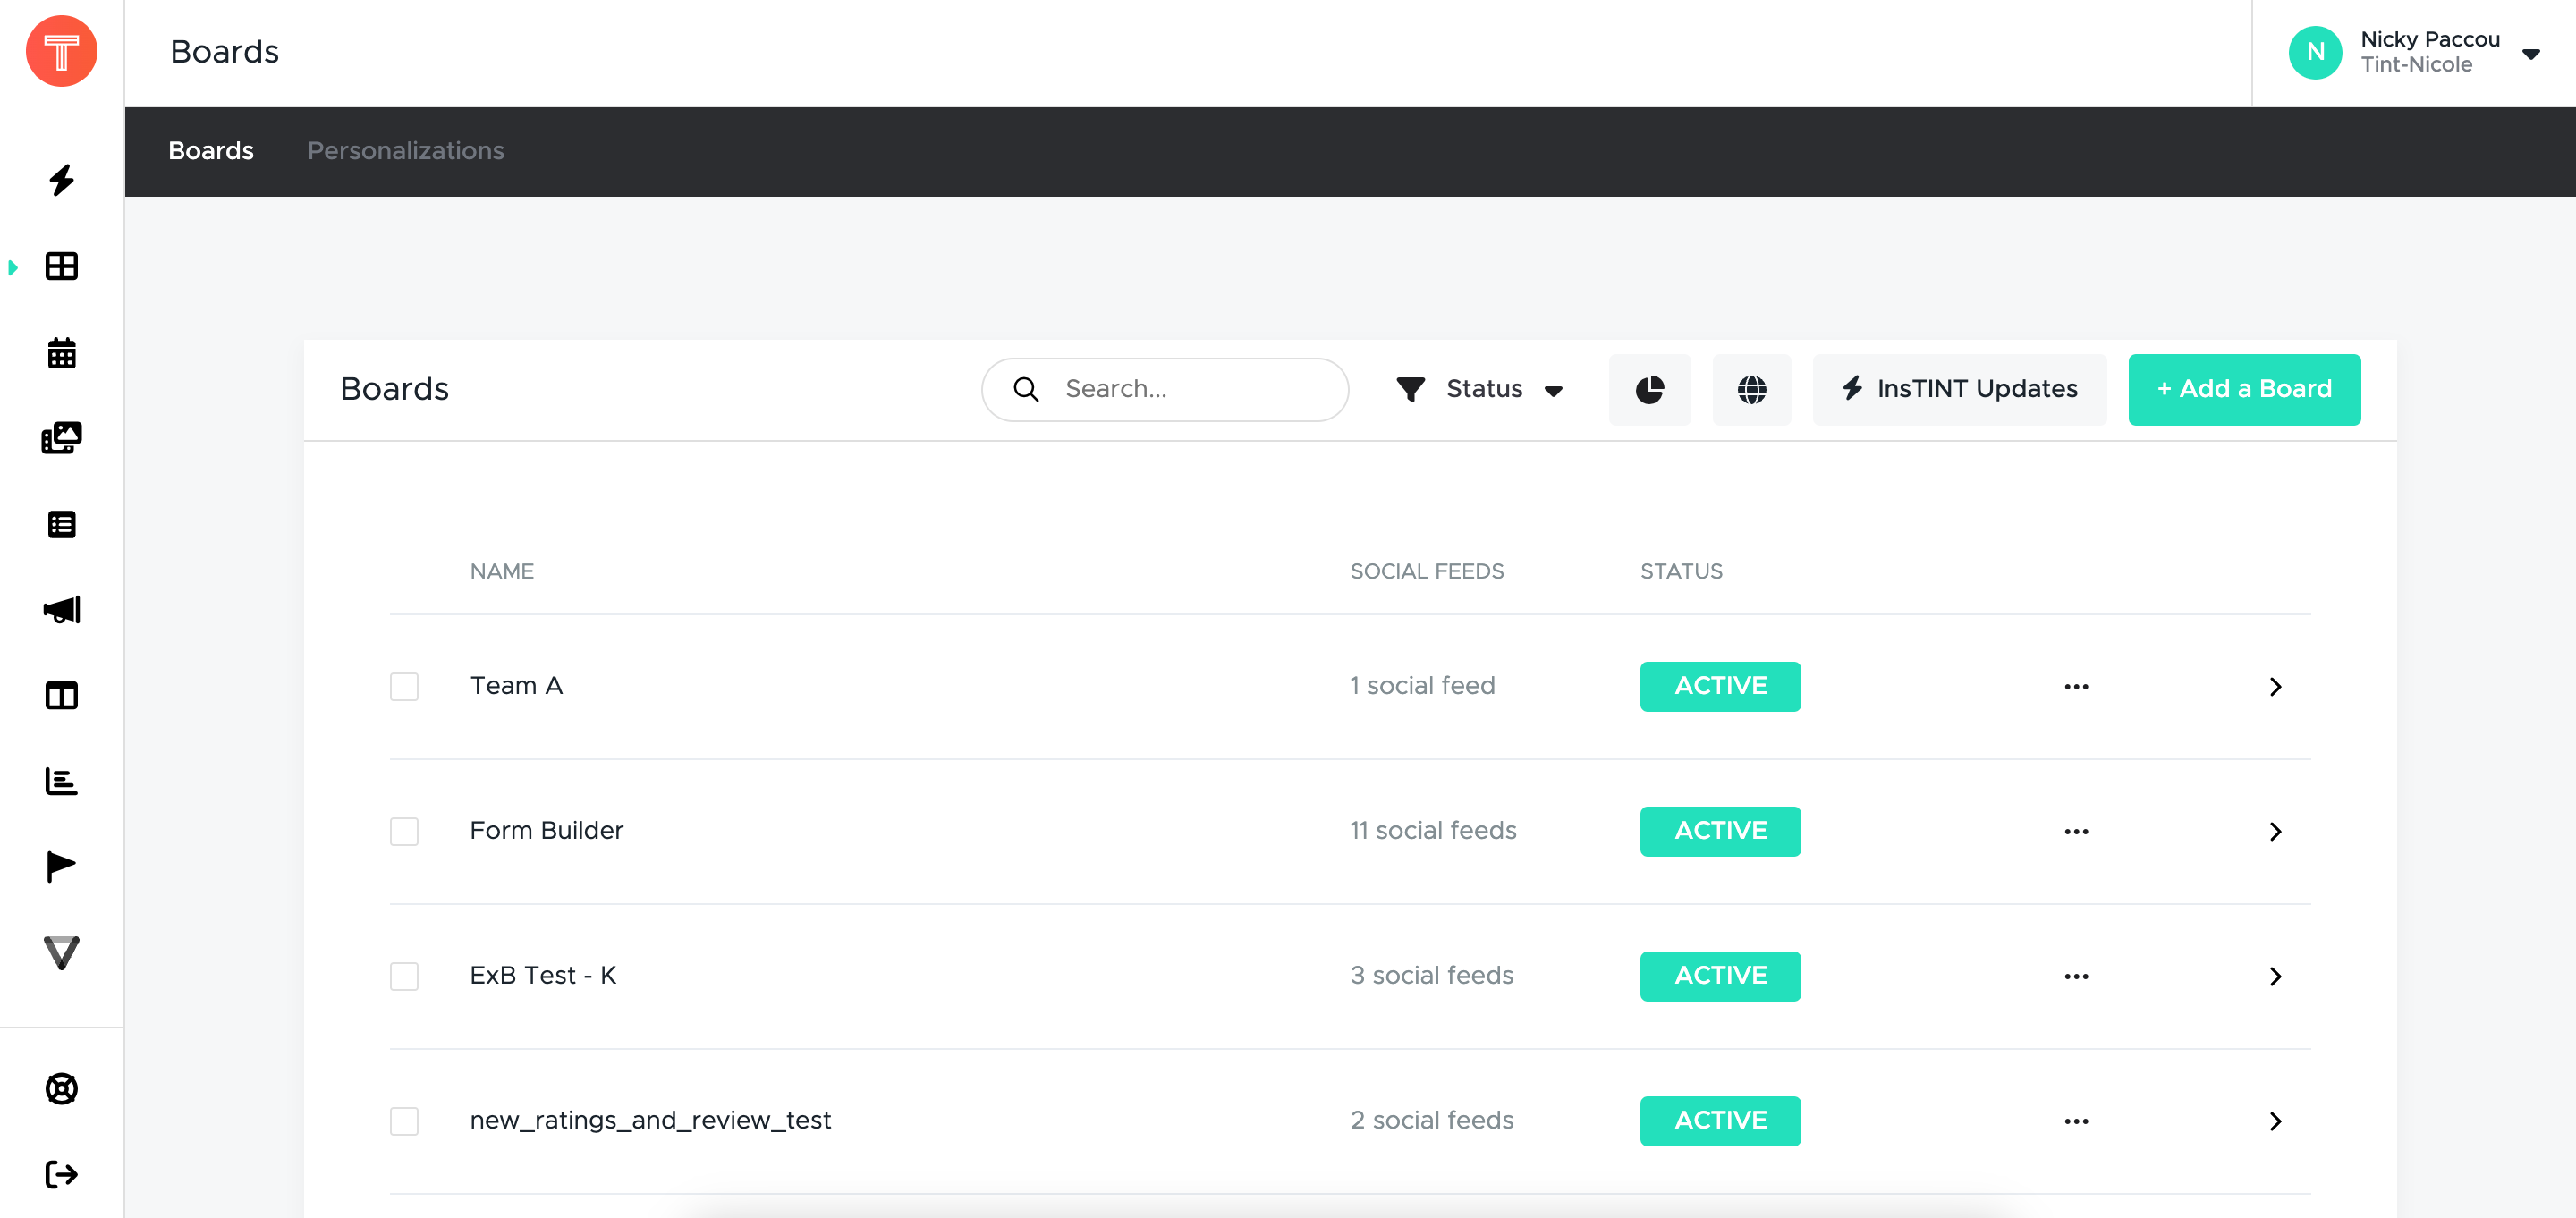Switch to the Personalizations tab
The width and height of the screenshot is (2576, 1218).
point(405,151)
